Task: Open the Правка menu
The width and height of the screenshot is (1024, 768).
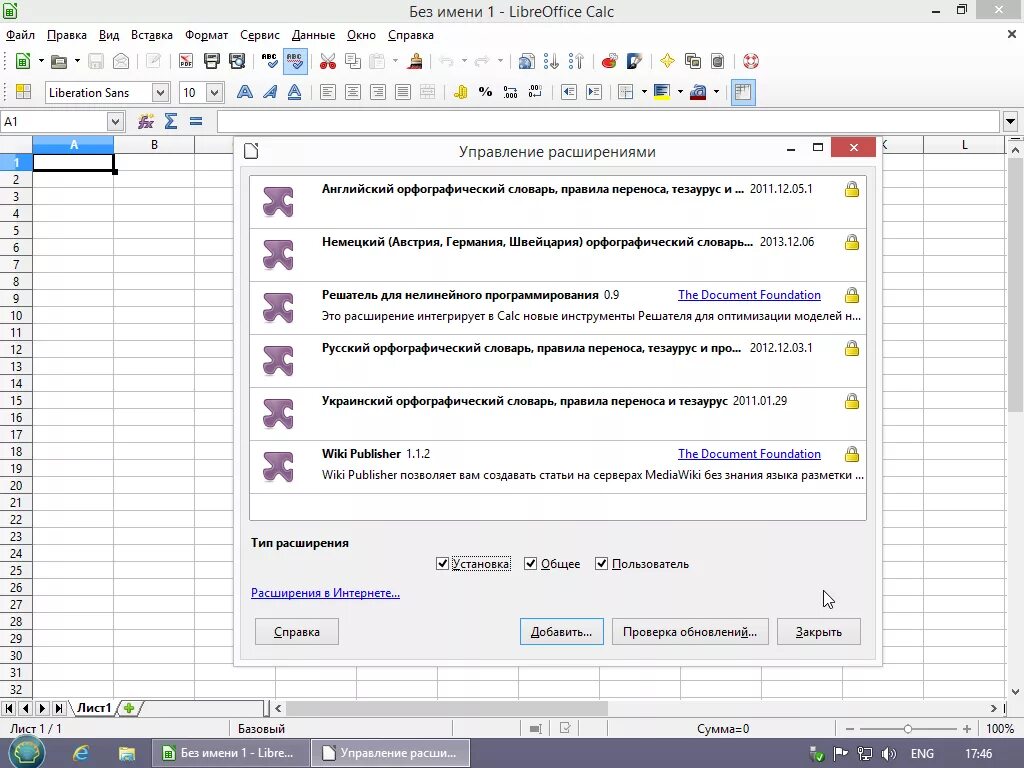Action: pyautogui.click(x=67, y=35)
